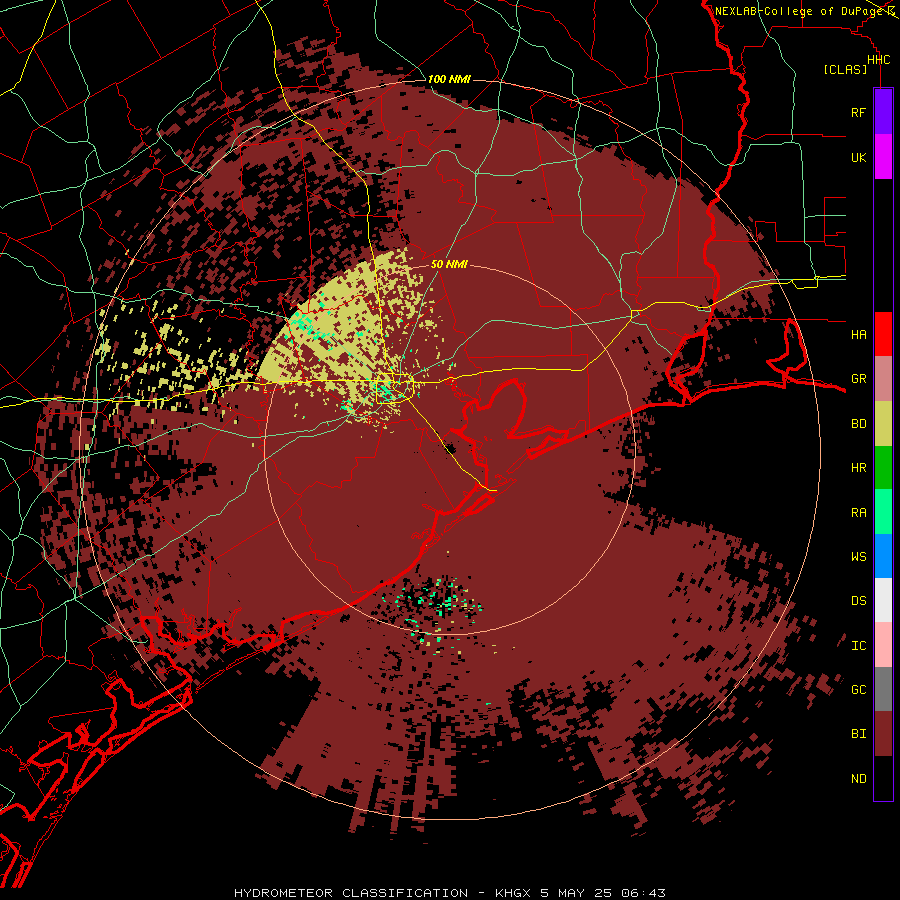Click the 50 NMI range ring label

449,264
